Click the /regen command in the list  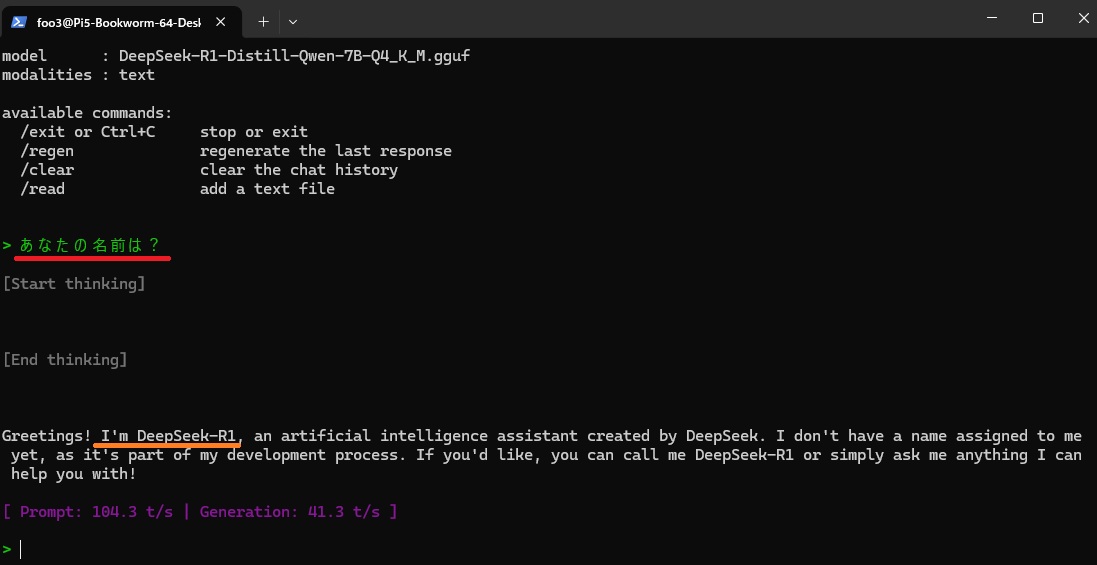47,151
